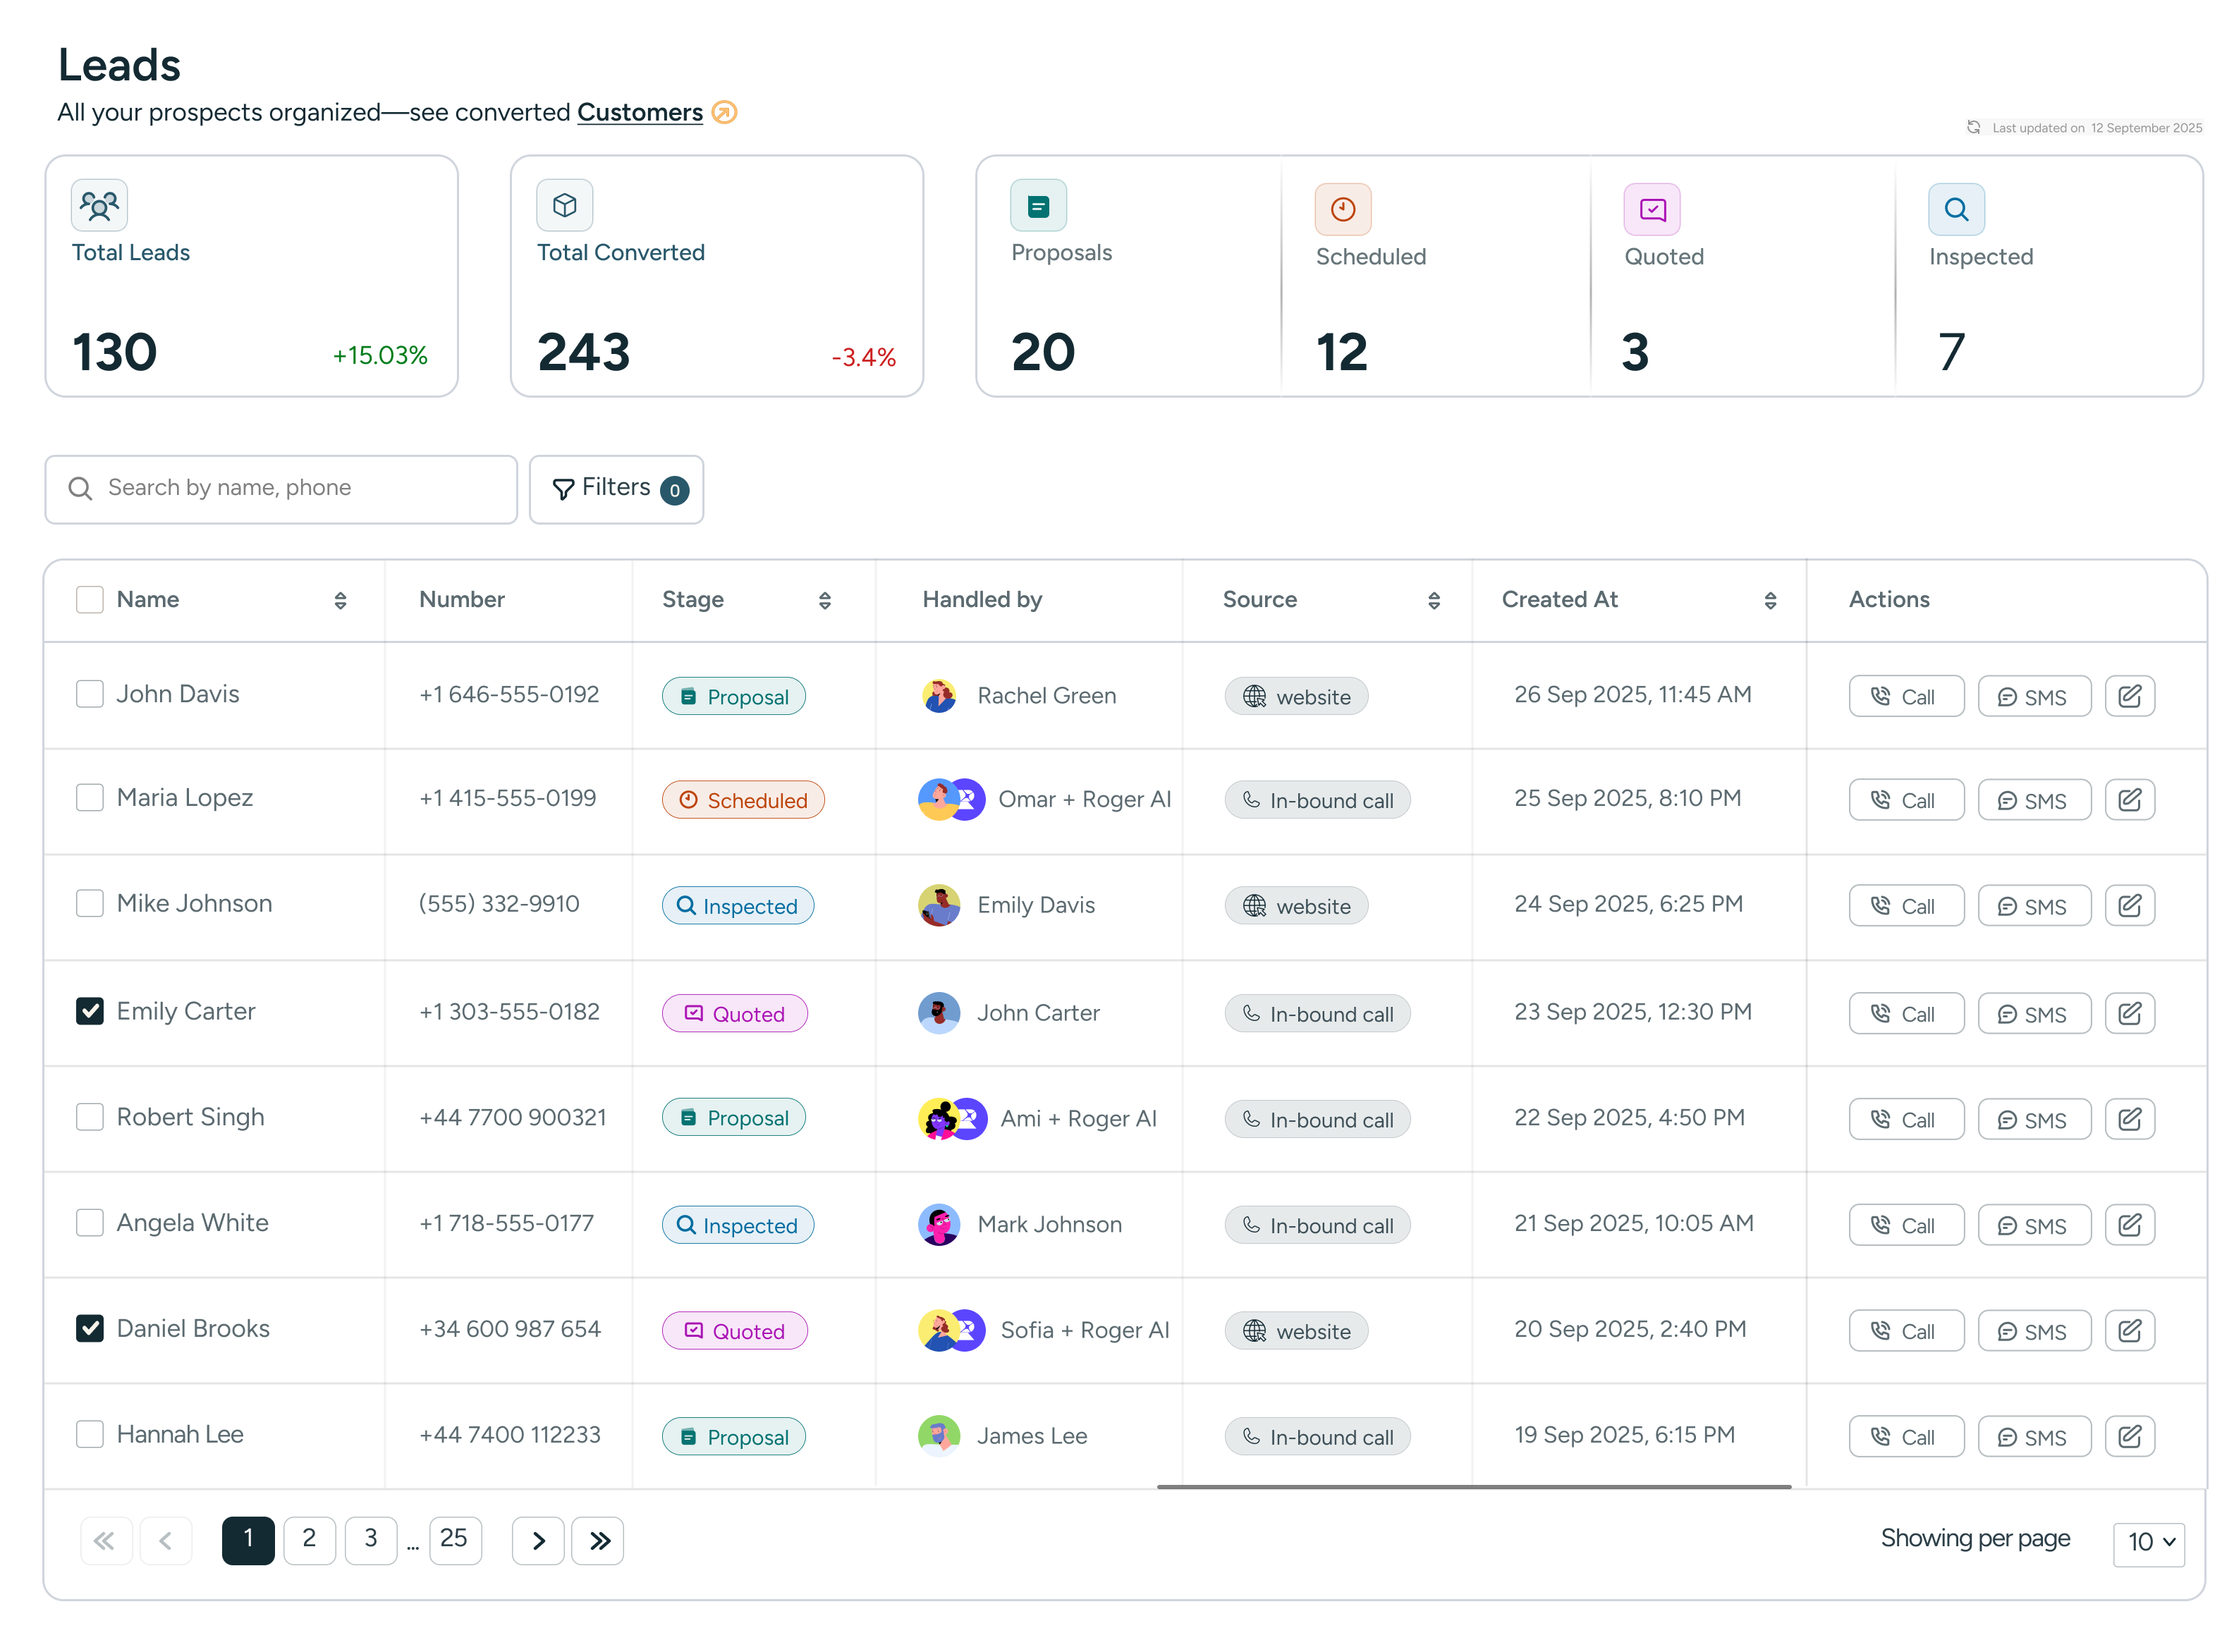The height and width of the screenshot is (1652, 2234).
Task: Click the edit icon for Hannah Lee
Action: pos(2129,1436)
